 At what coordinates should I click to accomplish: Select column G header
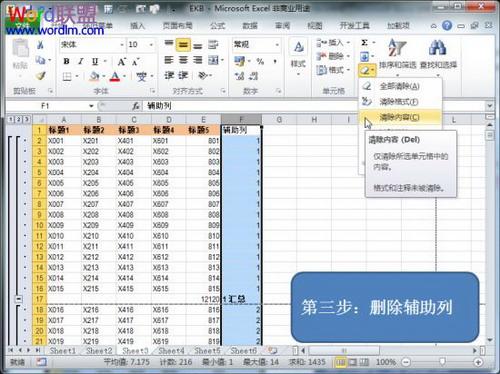pyautogui.click(x=279, y=120)
